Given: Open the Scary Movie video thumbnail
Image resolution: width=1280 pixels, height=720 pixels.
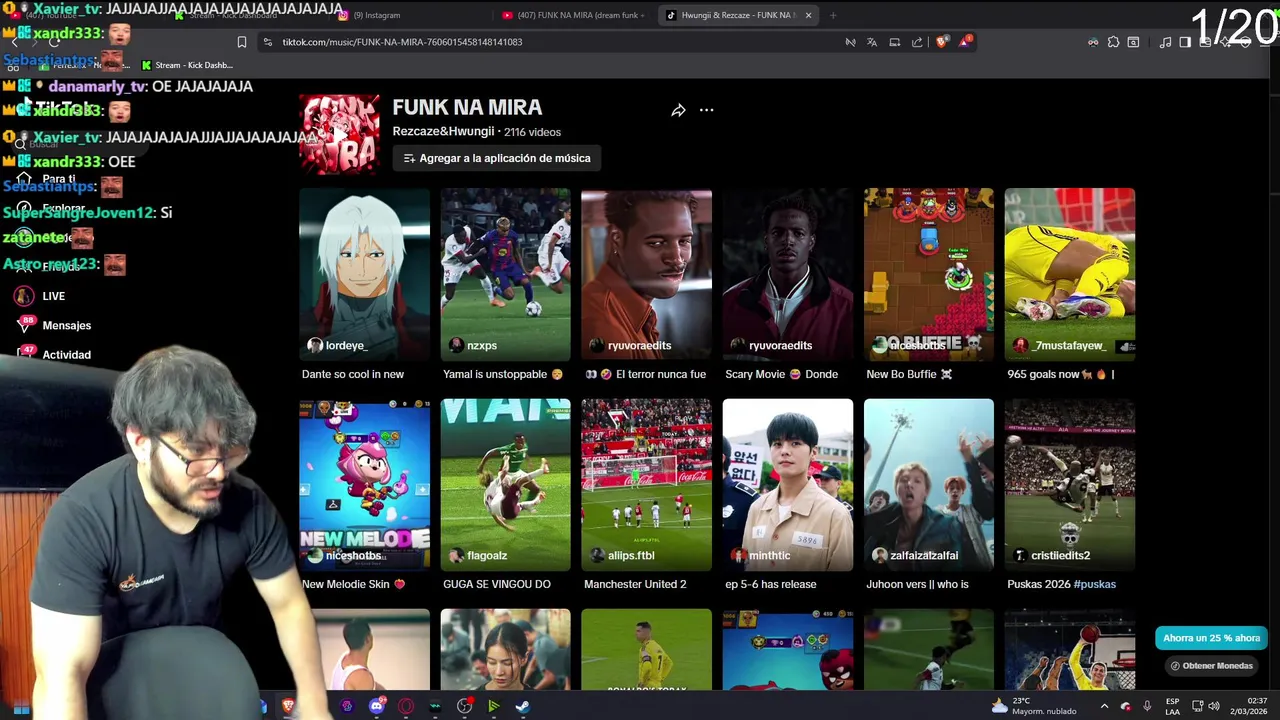Looking at the screenshot, I should tap(788, 274).
